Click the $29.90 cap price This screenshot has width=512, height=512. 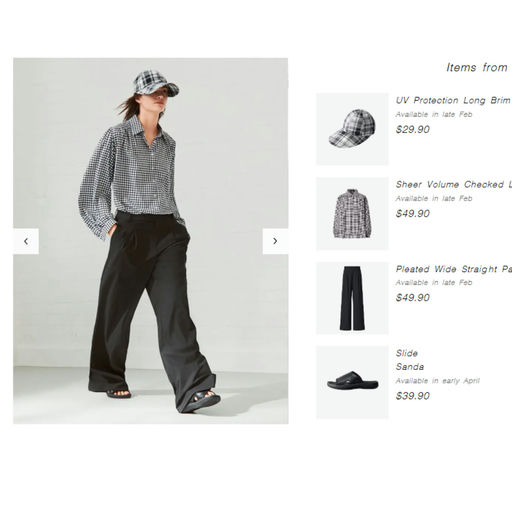413,129
